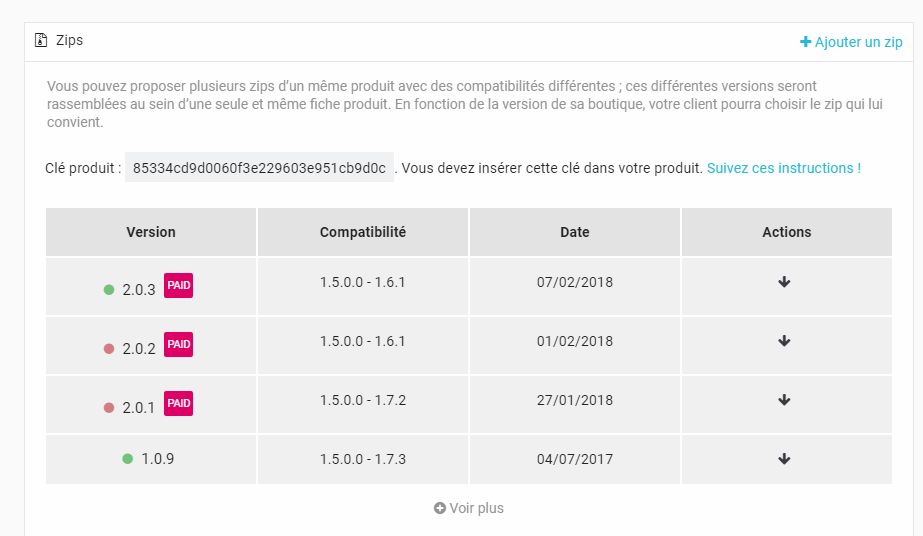
Task: Expand the list with Voir plus
Action: [469, 508]
